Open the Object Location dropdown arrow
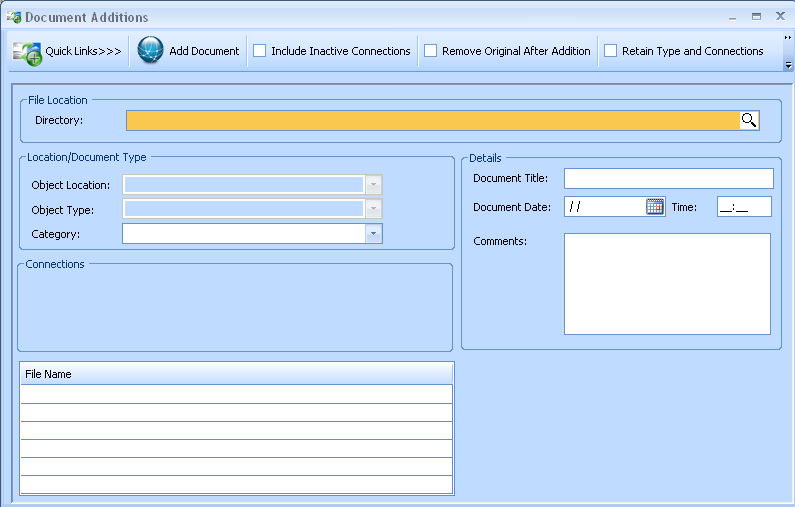The image size is (795, 507). 373,185
